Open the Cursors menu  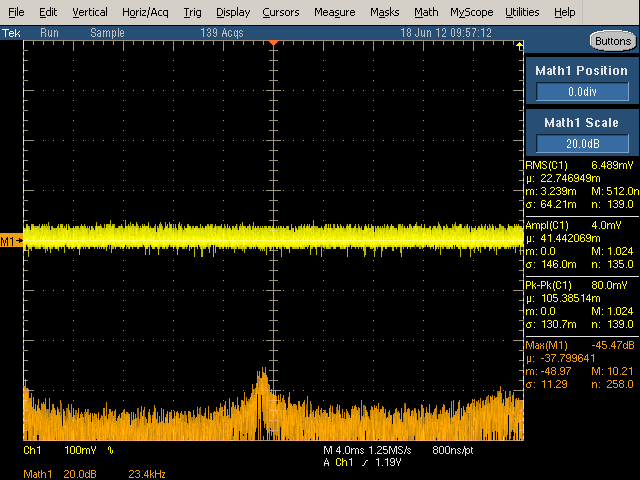click(281, 12)
